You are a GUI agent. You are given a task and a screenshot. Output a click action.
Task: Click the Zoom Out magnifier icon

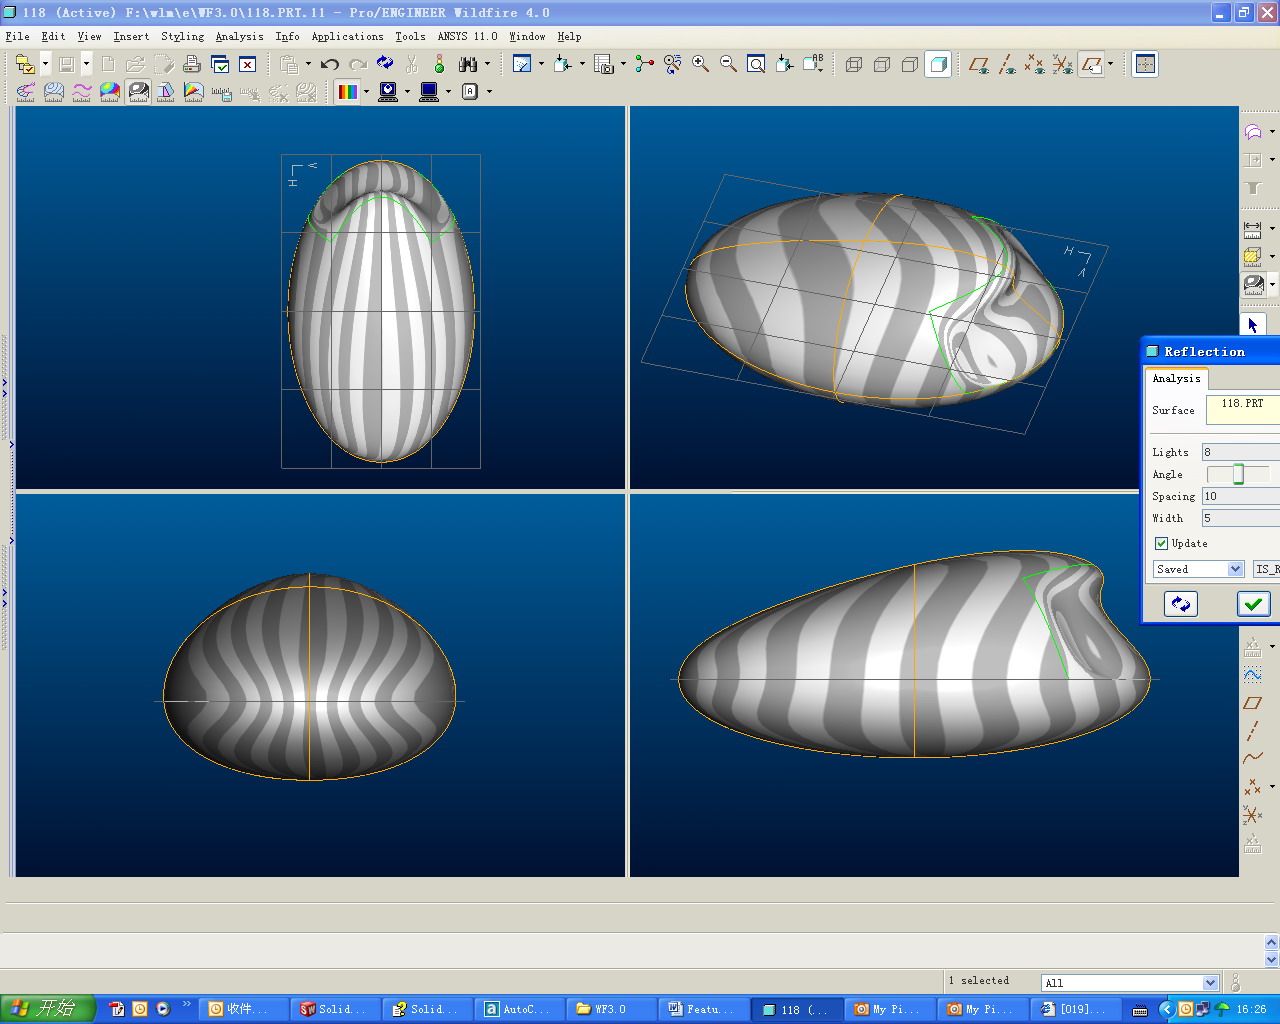point(729,64)
